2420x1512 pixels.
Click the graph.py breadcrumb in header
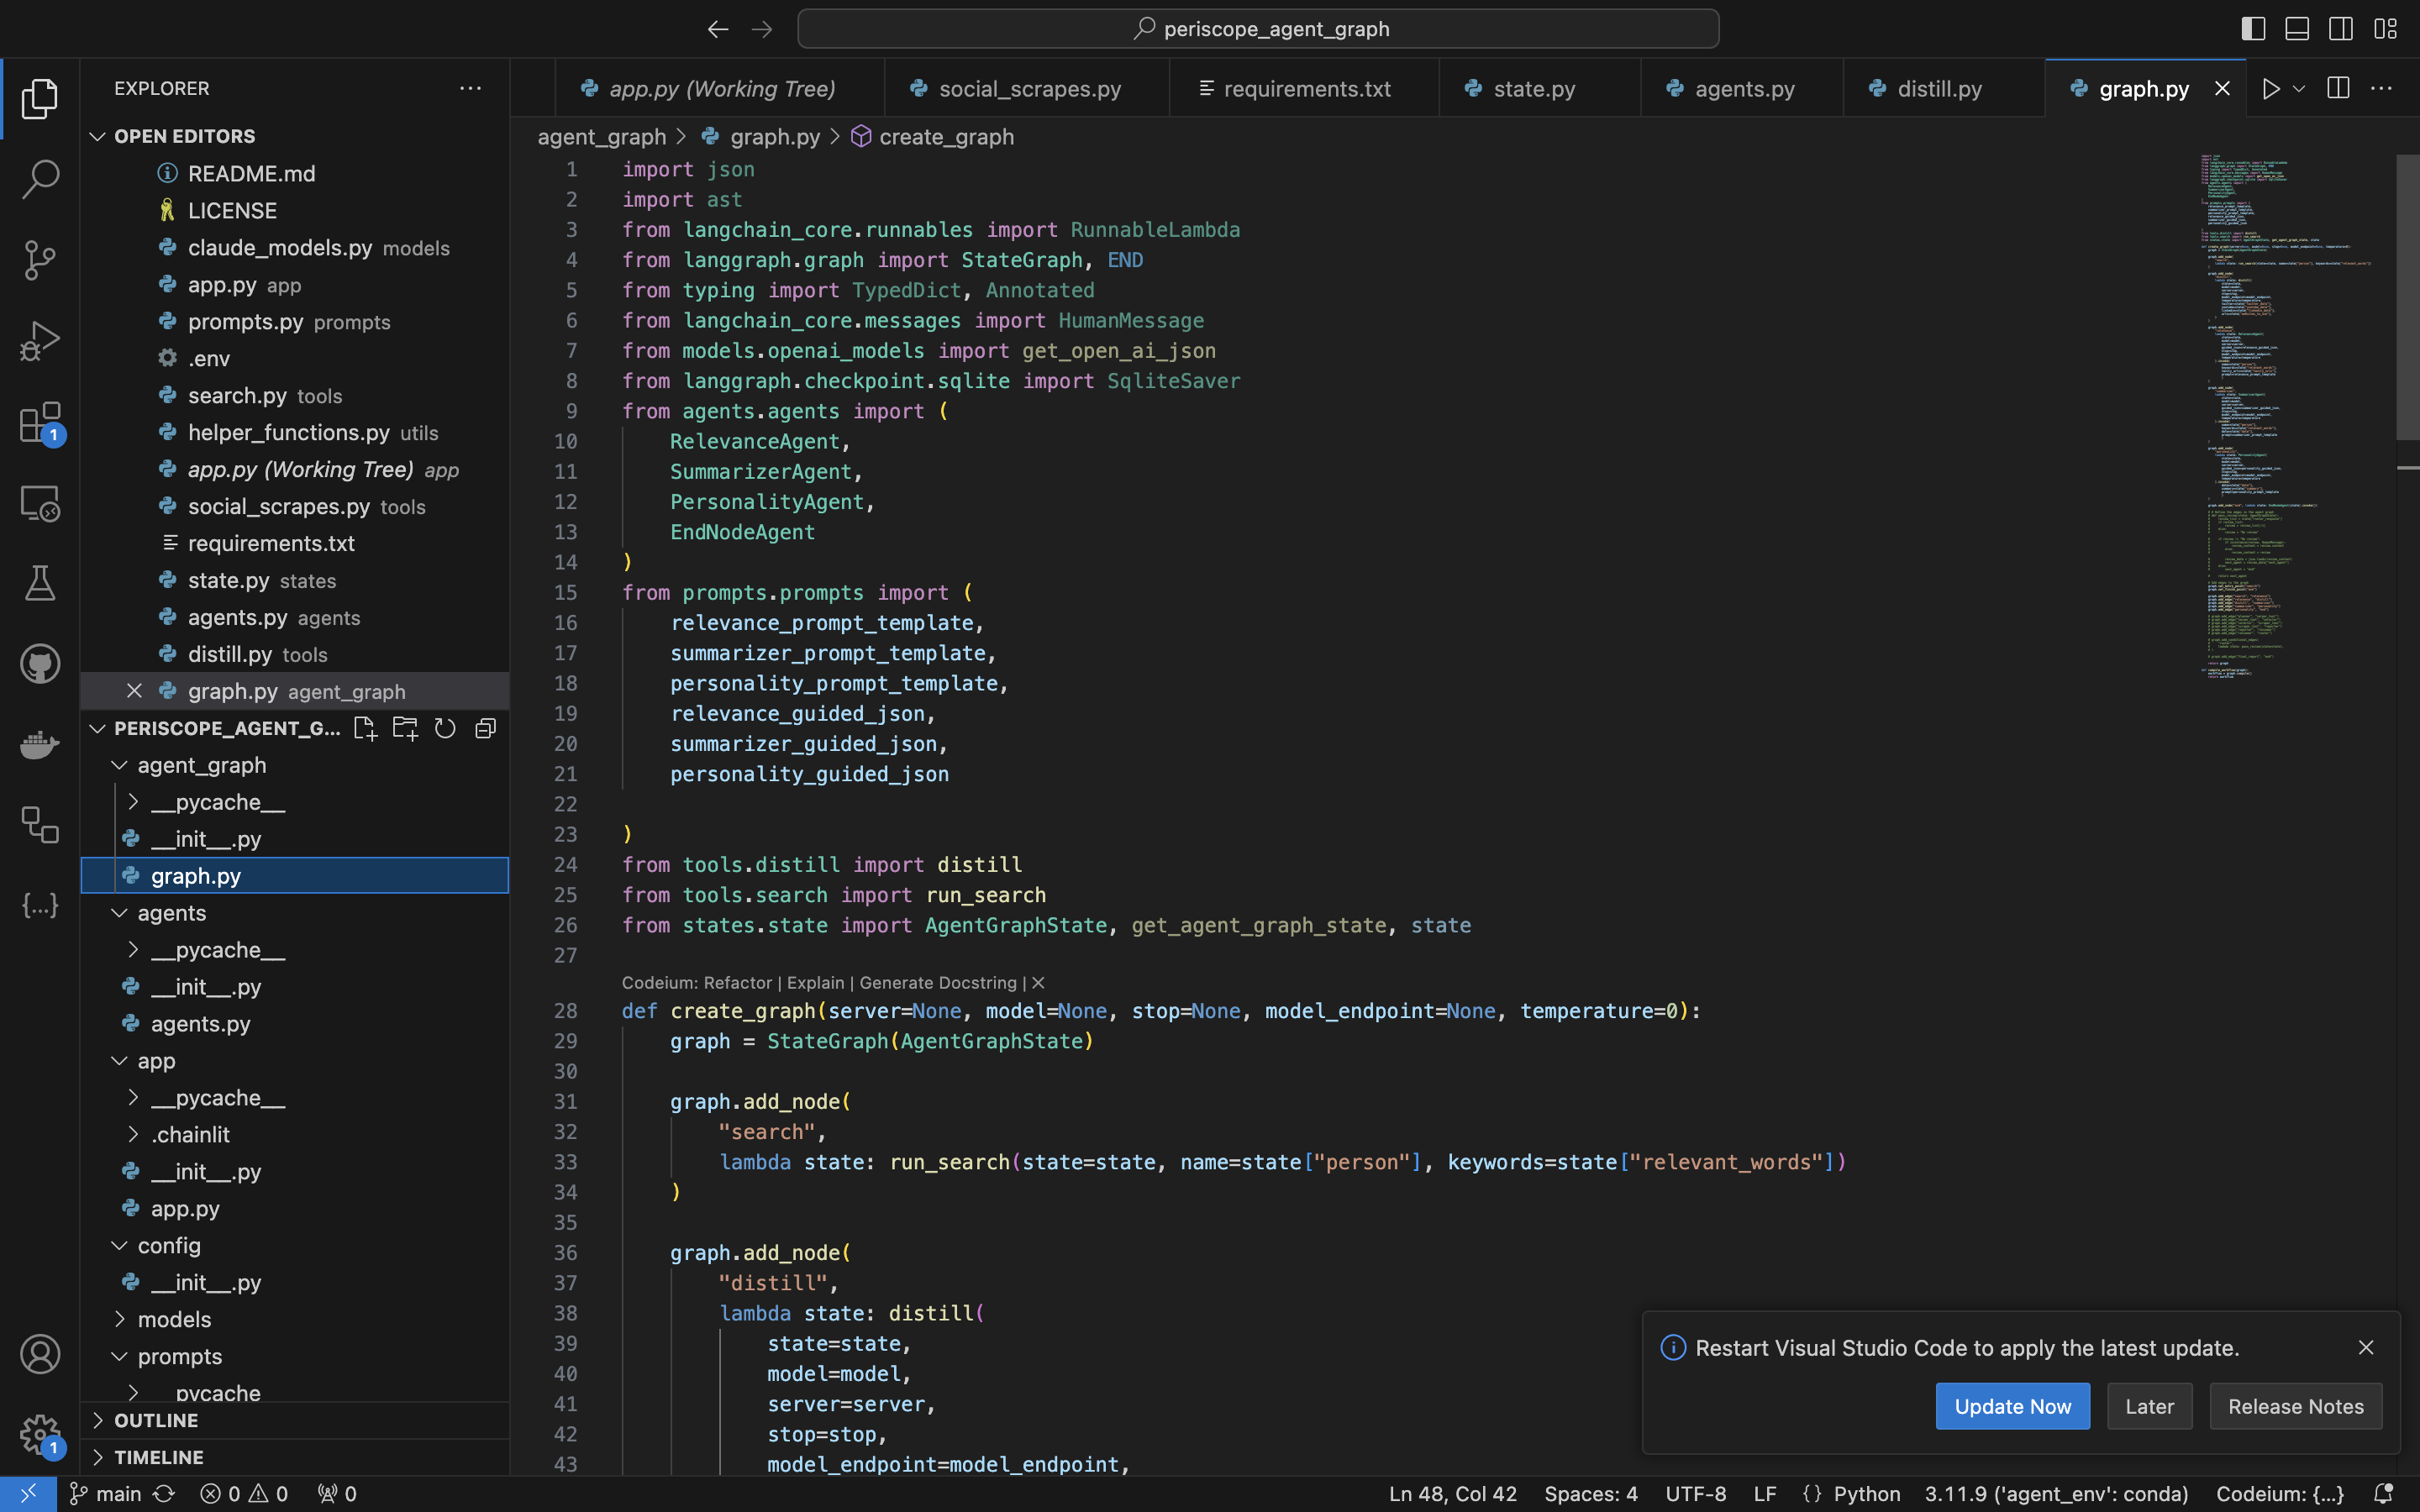pos(776,138)
